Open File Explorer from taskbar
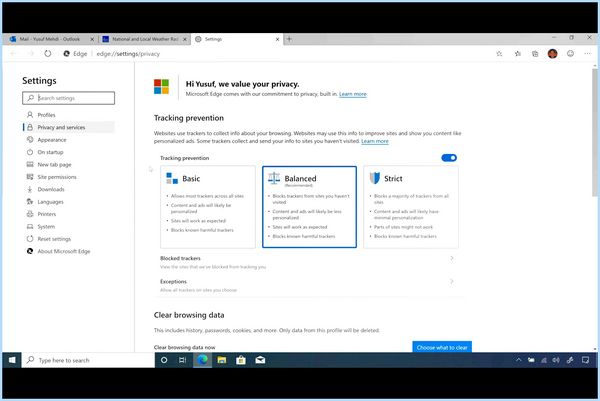Screen dimensions: 600x401 [222, 360]
